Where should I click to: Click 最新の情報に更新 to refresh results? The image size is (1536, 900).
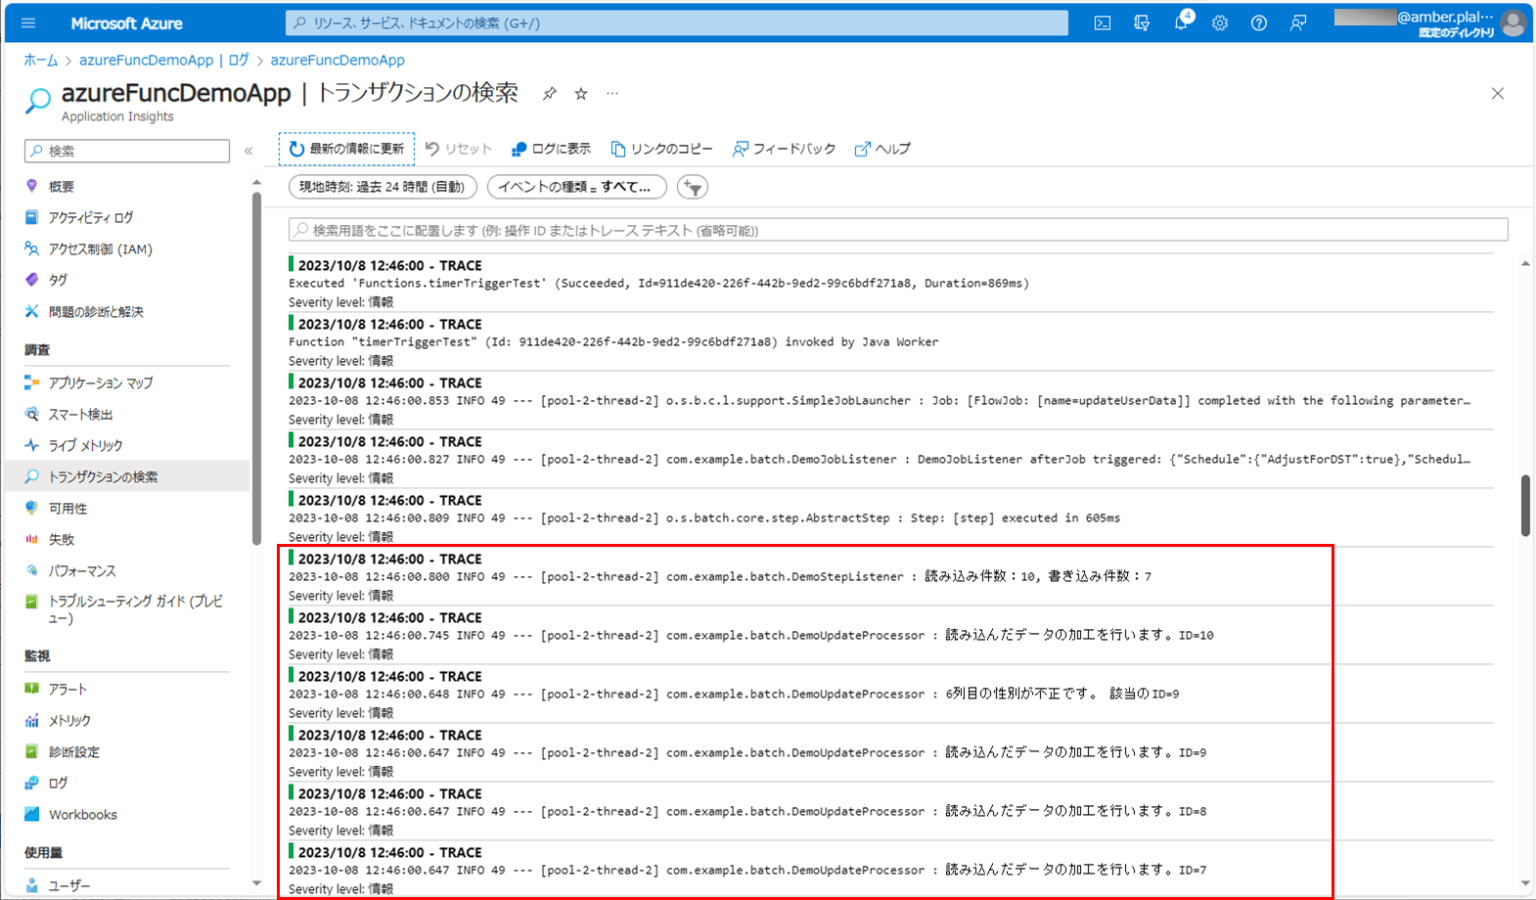point(346,147)
